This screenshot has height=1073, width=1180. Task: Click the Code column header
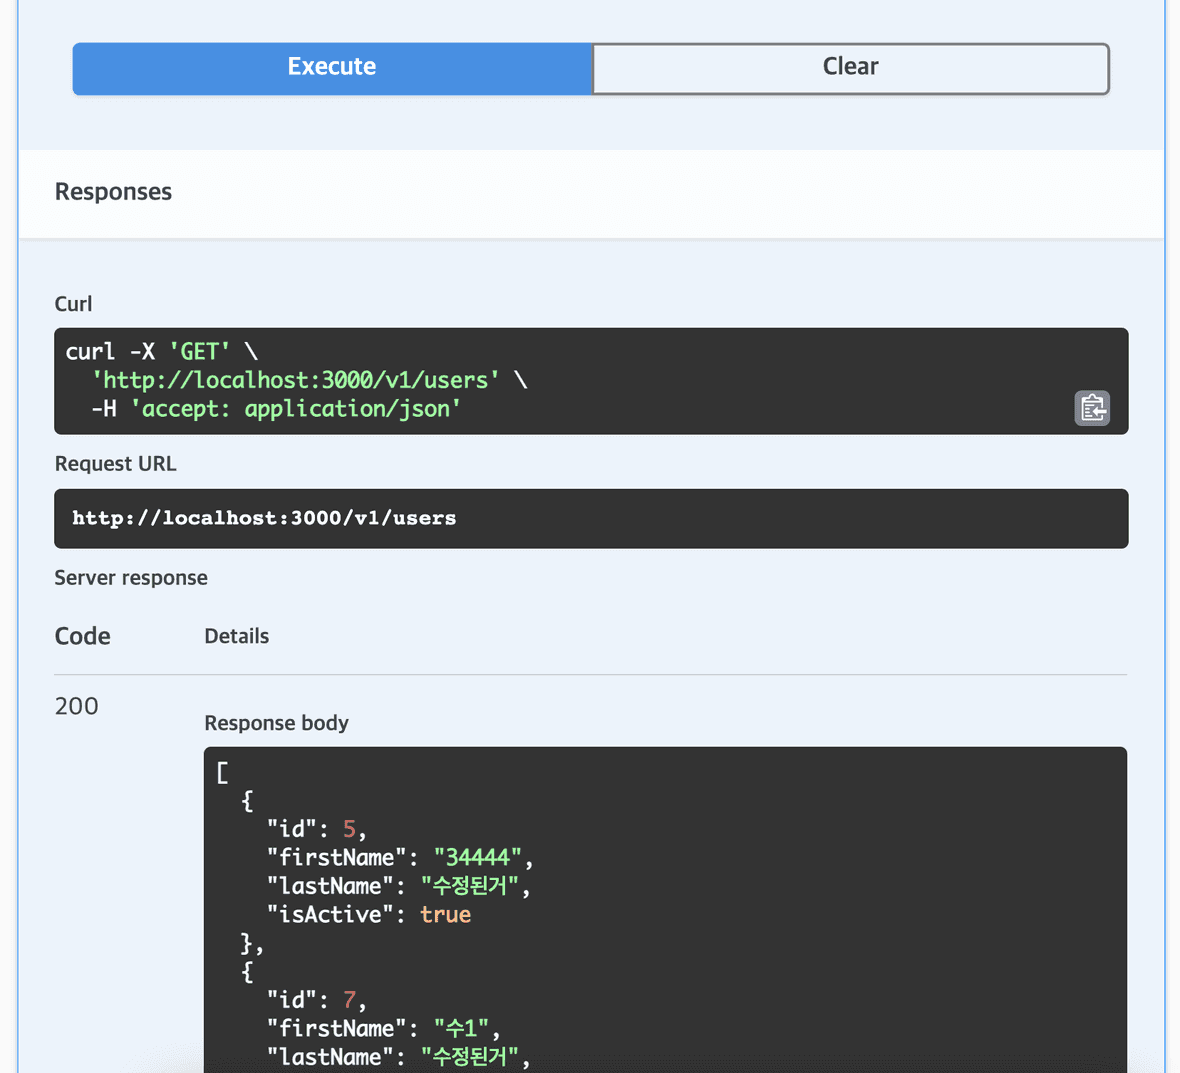pos(82,636)
